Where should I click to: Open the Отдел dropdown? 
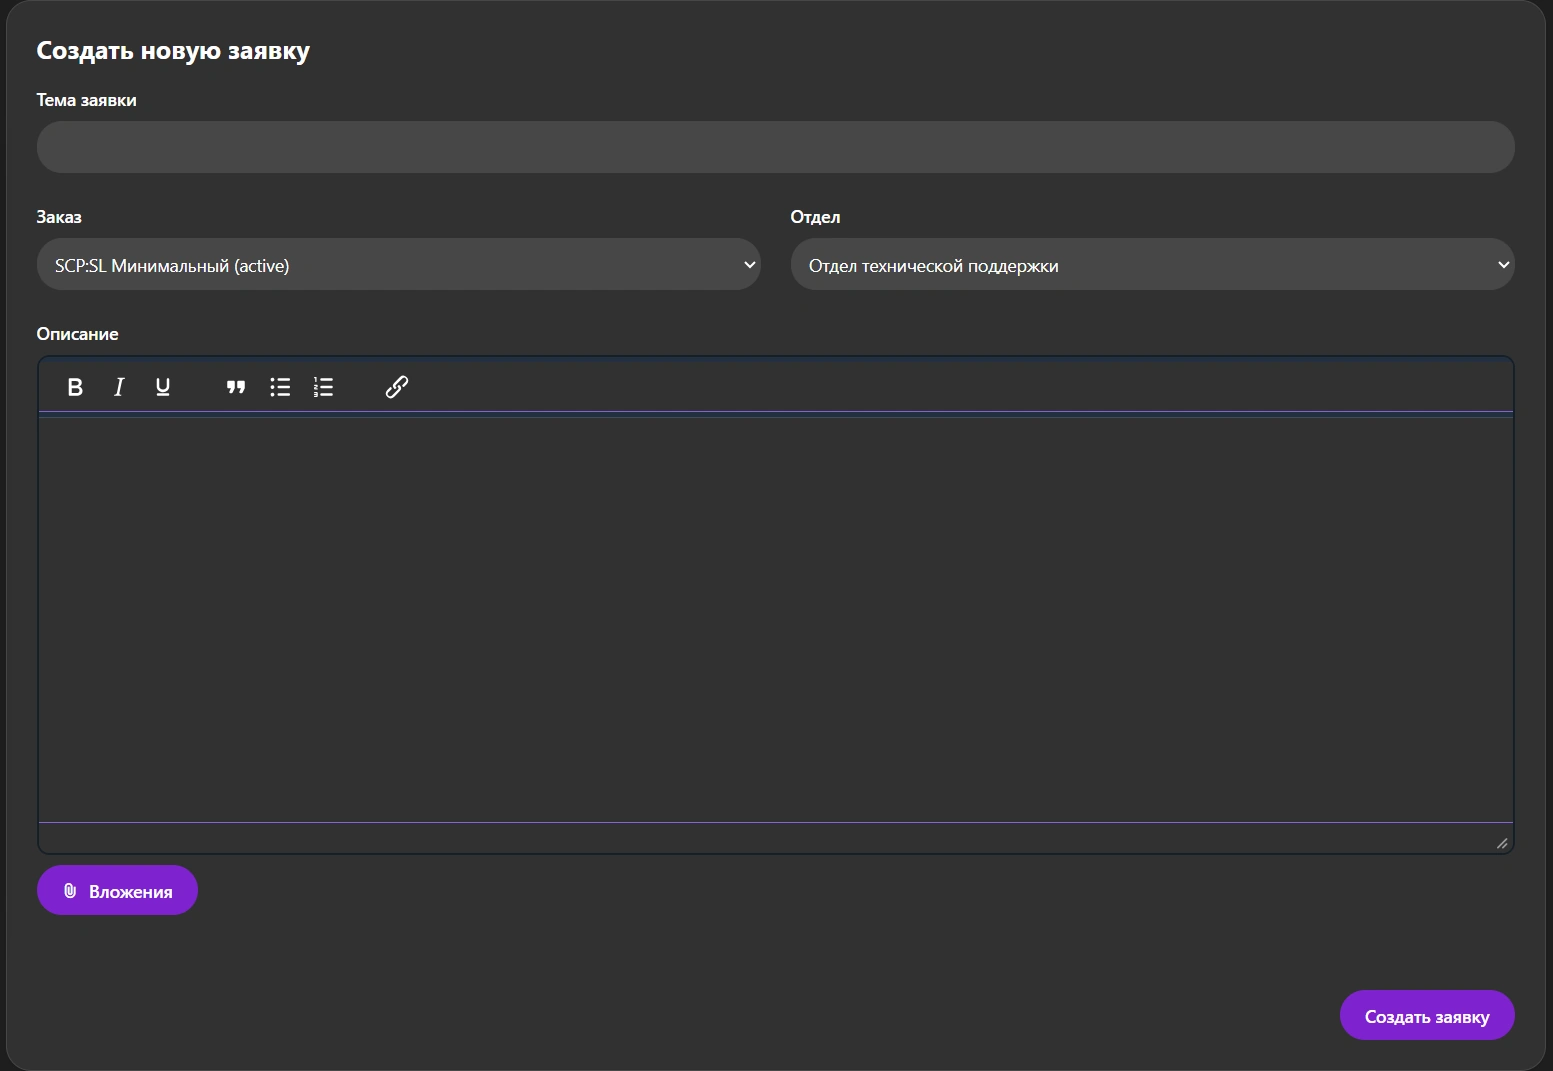tap(1153, 265)
